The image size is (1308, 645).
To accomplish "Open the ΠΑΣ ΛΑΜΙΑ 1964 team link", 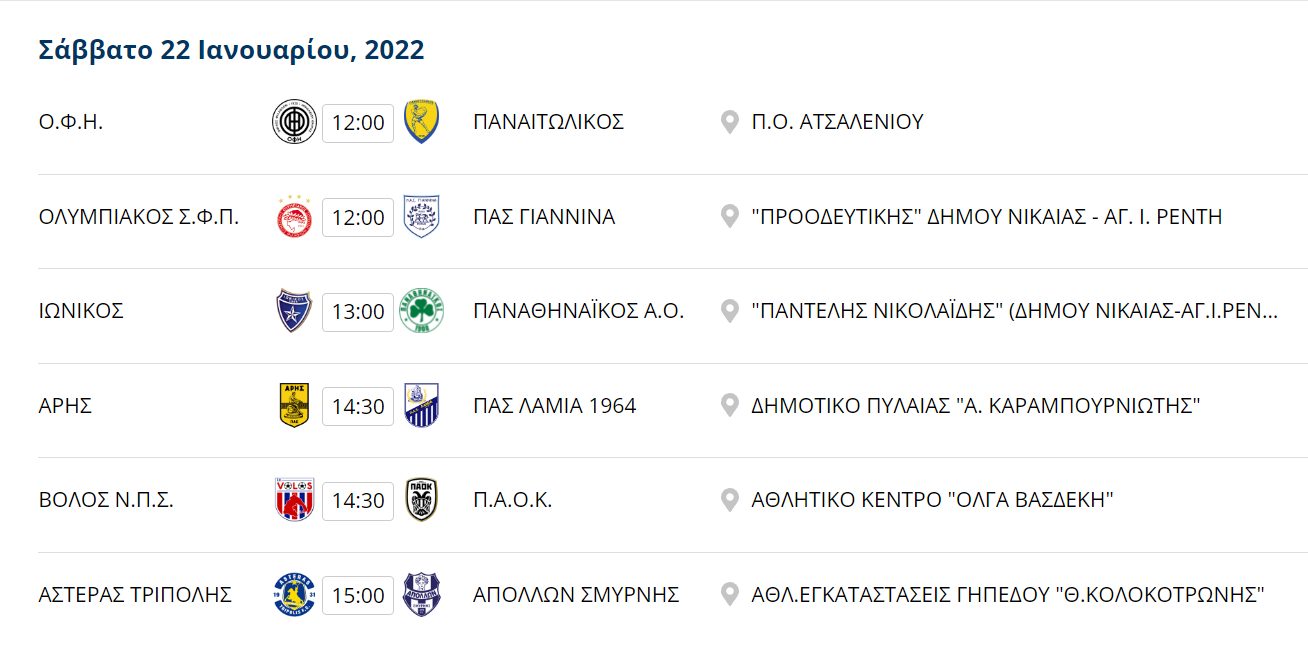I will pyautogui.click(x=555, y=406).
